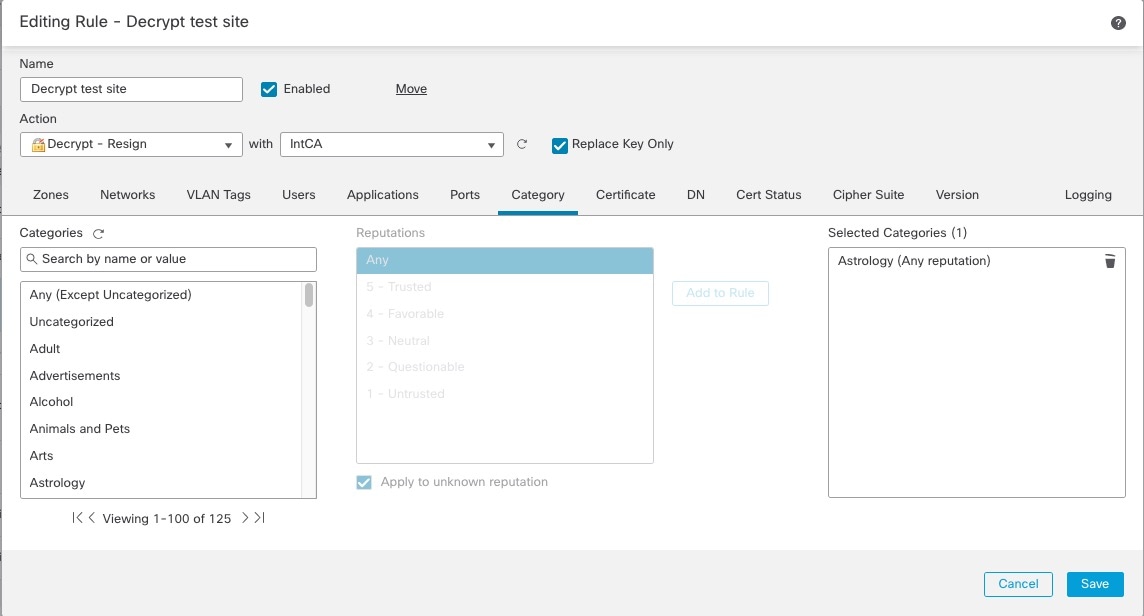Select the Advertisements category
The width and height of the screenshot is (1144, 616).
tap(161, 376)
